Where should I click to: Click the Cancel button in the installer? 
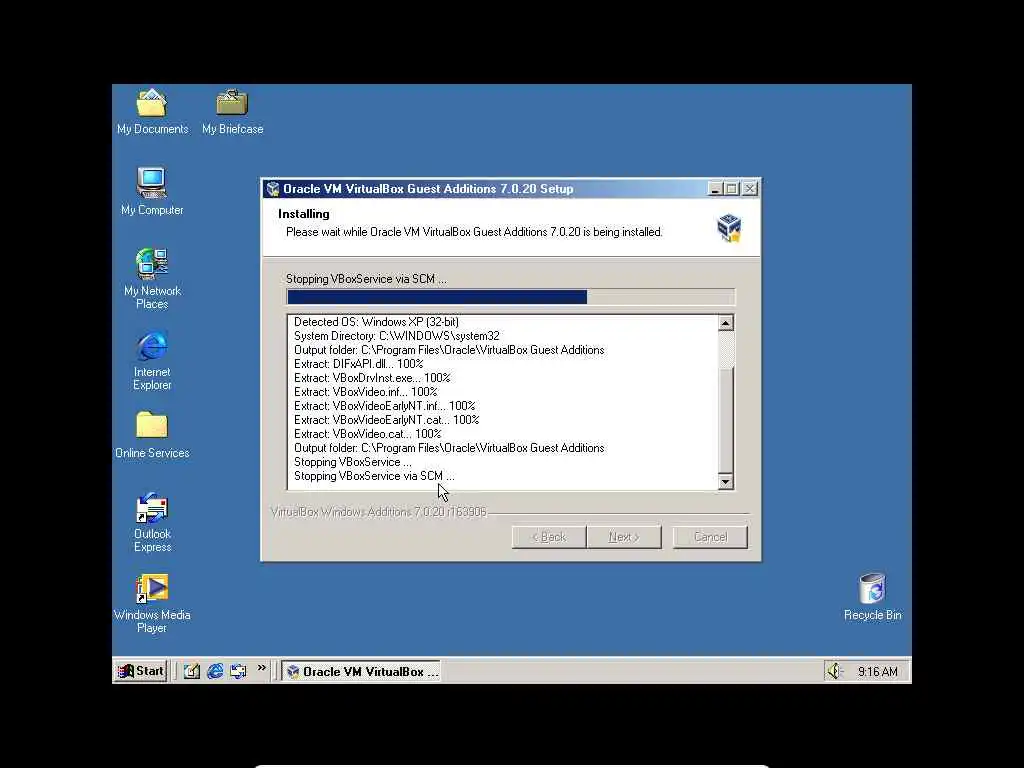point(710,537)
